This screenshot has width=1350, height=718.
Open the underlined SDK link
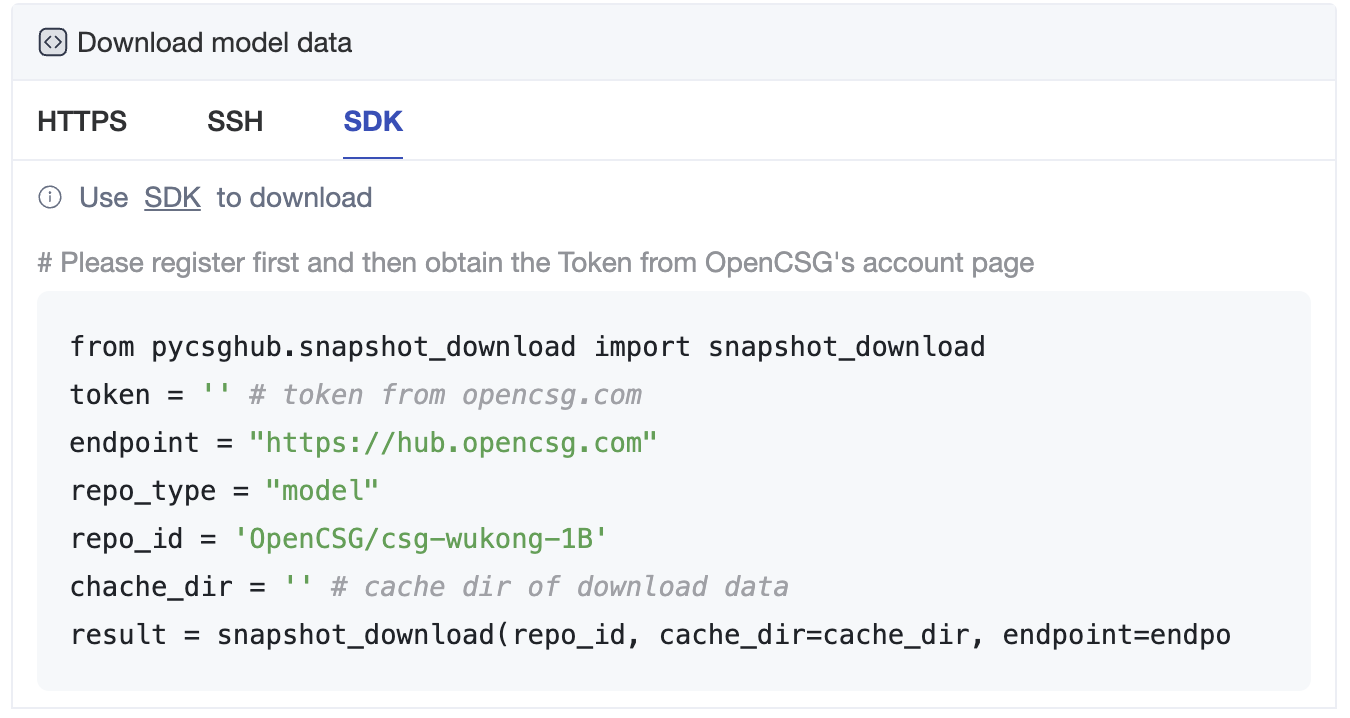172,198
